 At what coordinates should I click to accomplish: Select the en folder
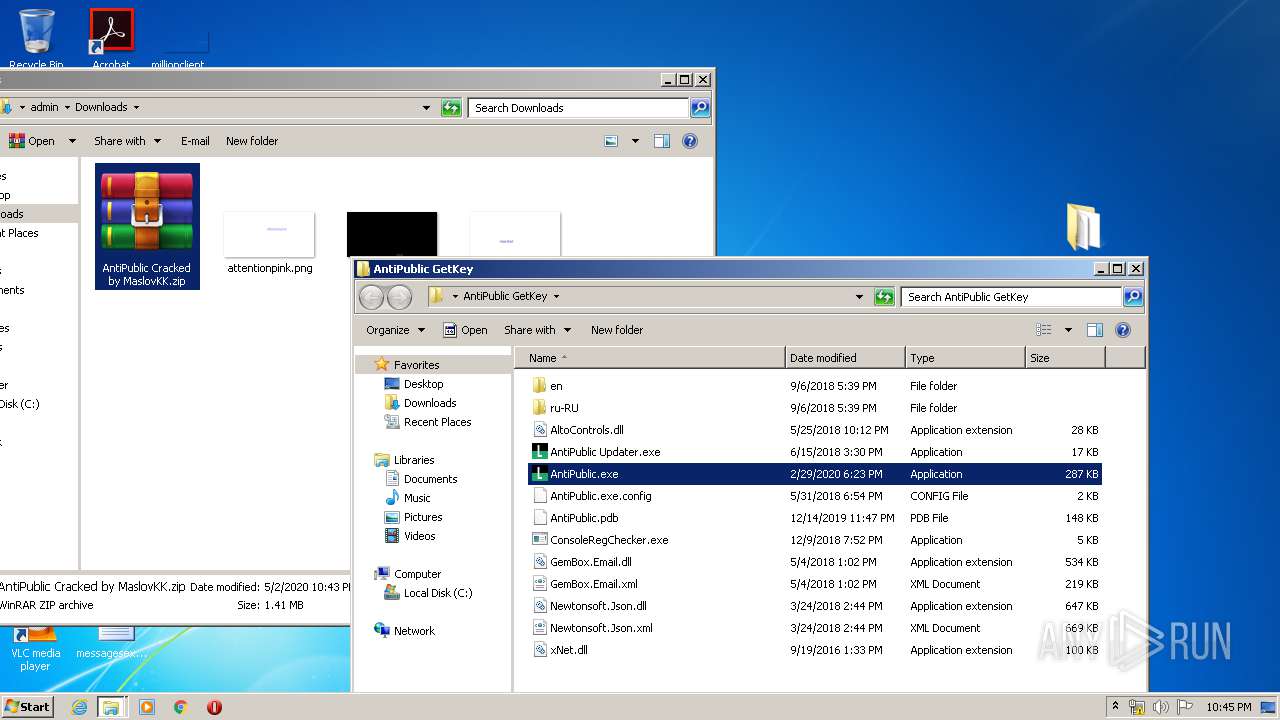[814, 386]
